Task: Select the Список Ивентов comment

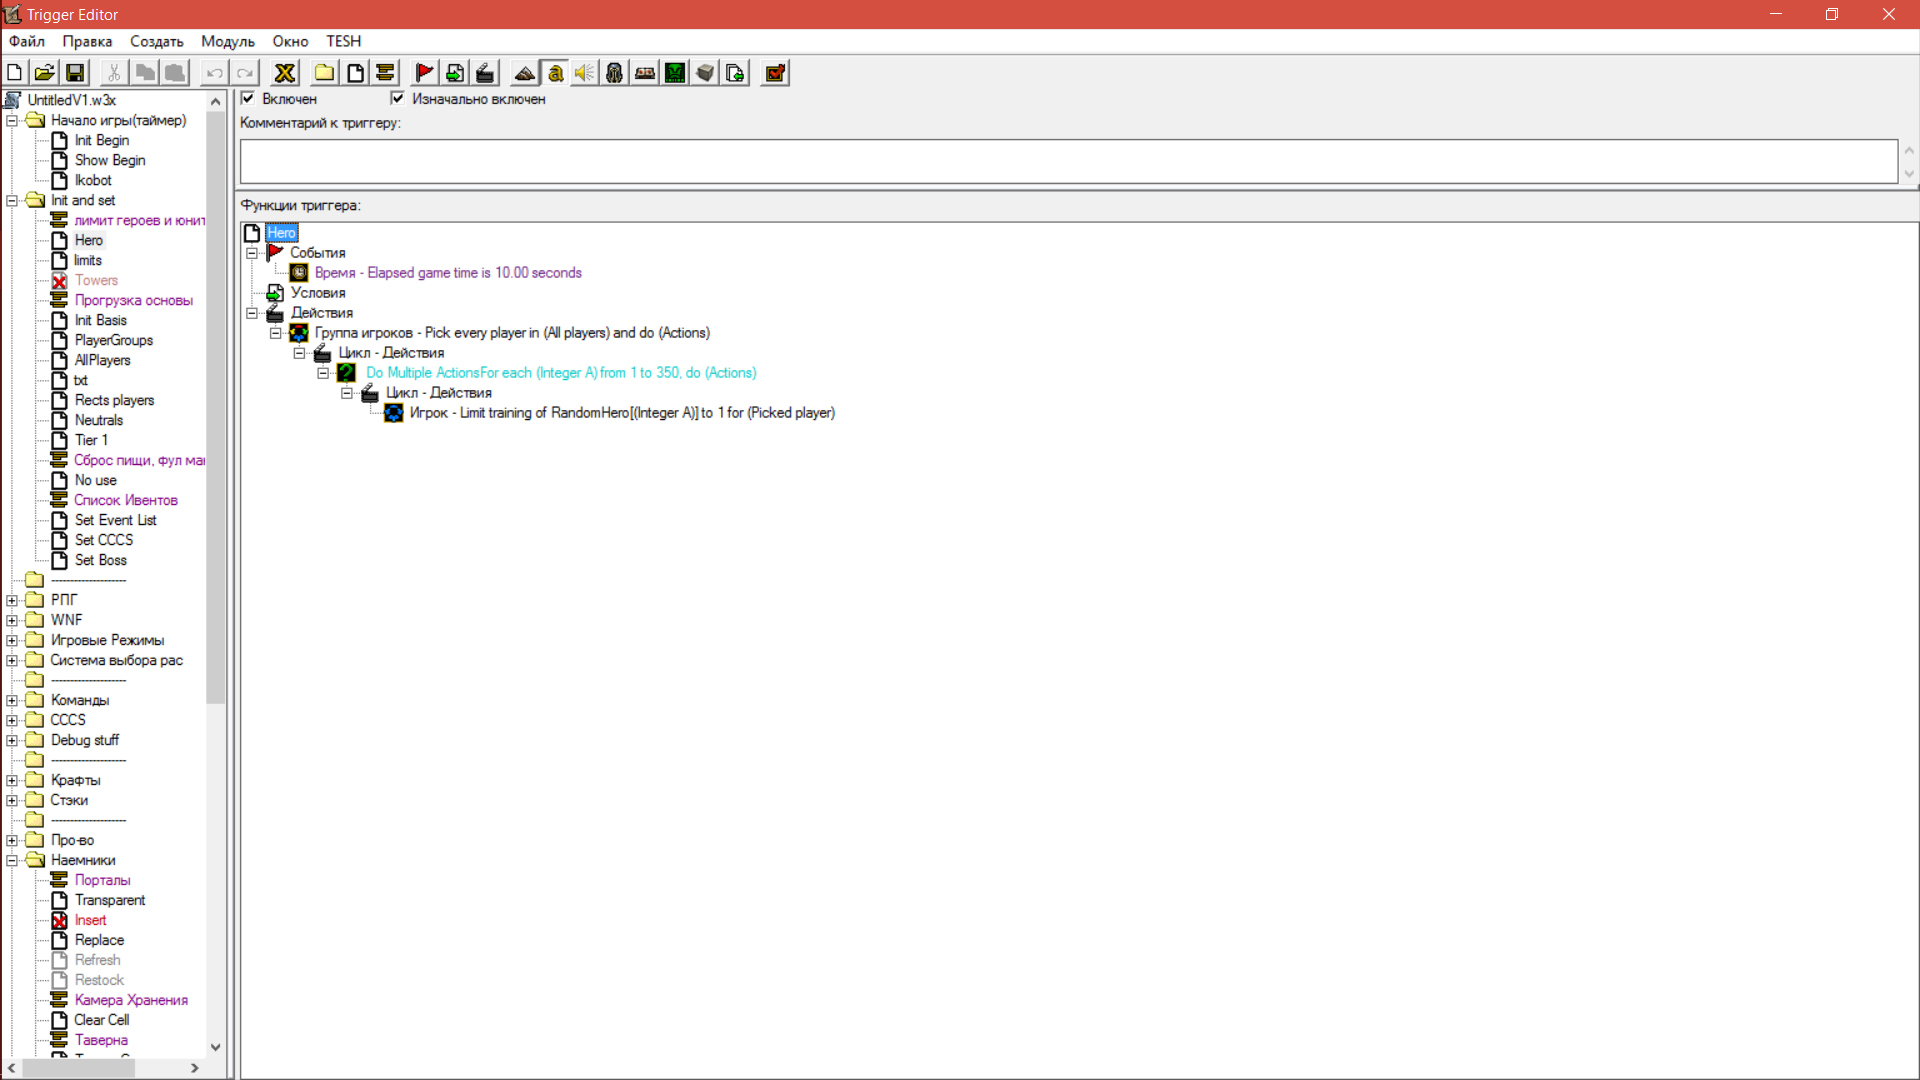Action: click(x=126, y=500)
